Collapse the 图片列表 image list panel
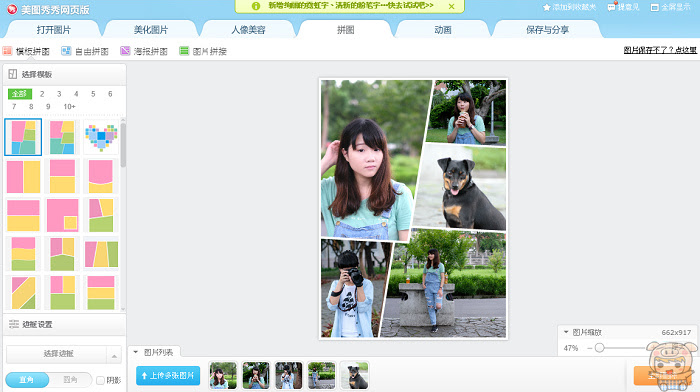 [136, 352]
